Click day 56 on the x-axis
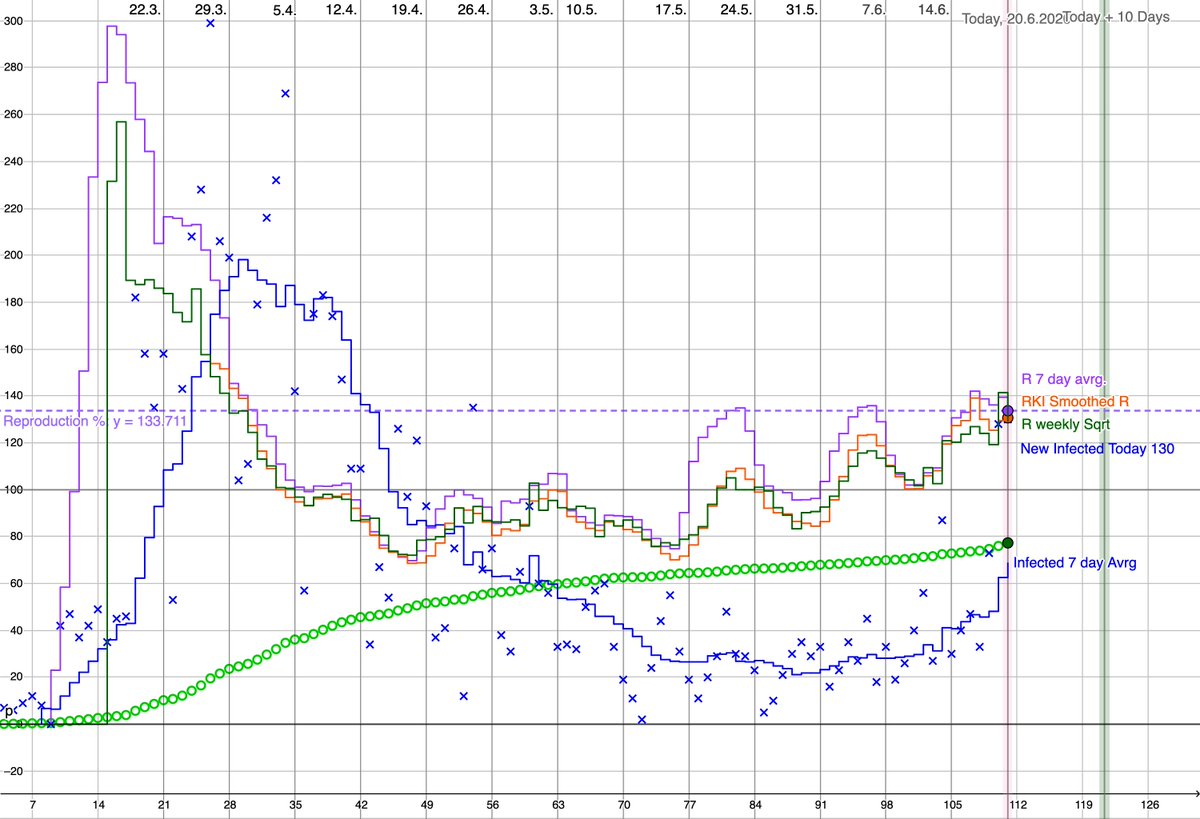Viewport: 1200px width, 819px height. click(492, 805)
